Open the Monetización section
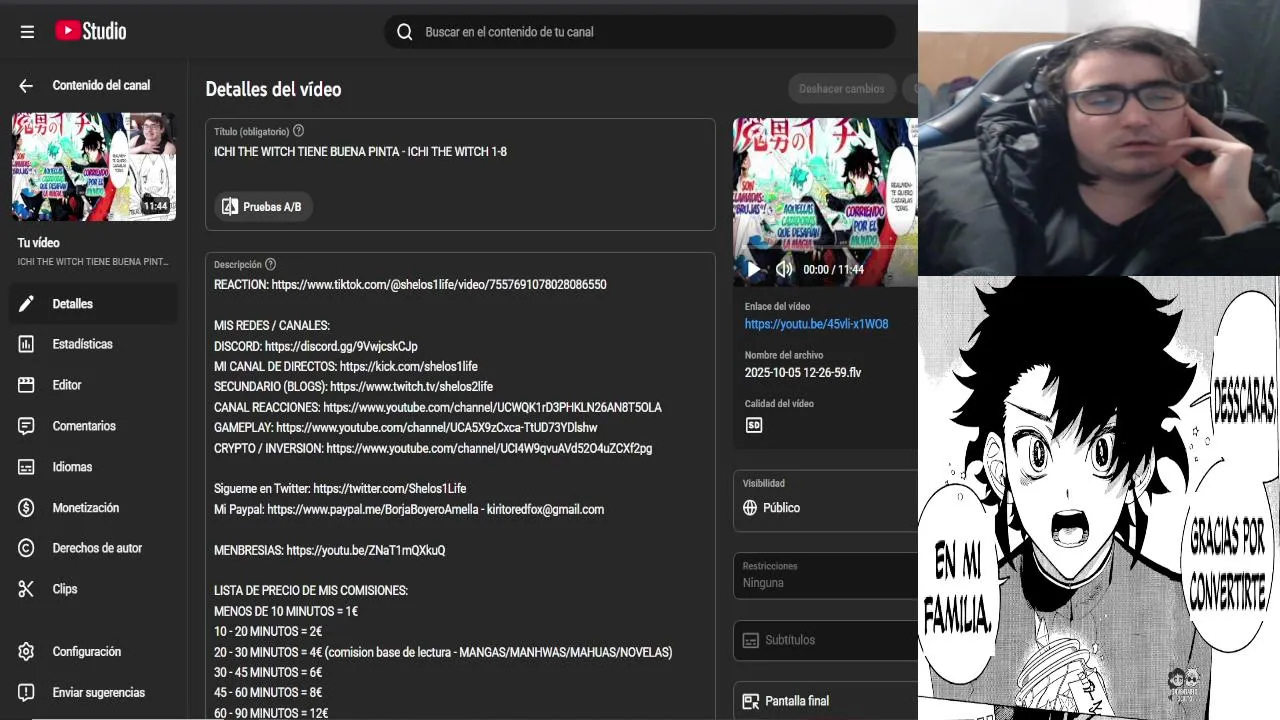This screenshot has width=1280, height=720. click(94, 508)
